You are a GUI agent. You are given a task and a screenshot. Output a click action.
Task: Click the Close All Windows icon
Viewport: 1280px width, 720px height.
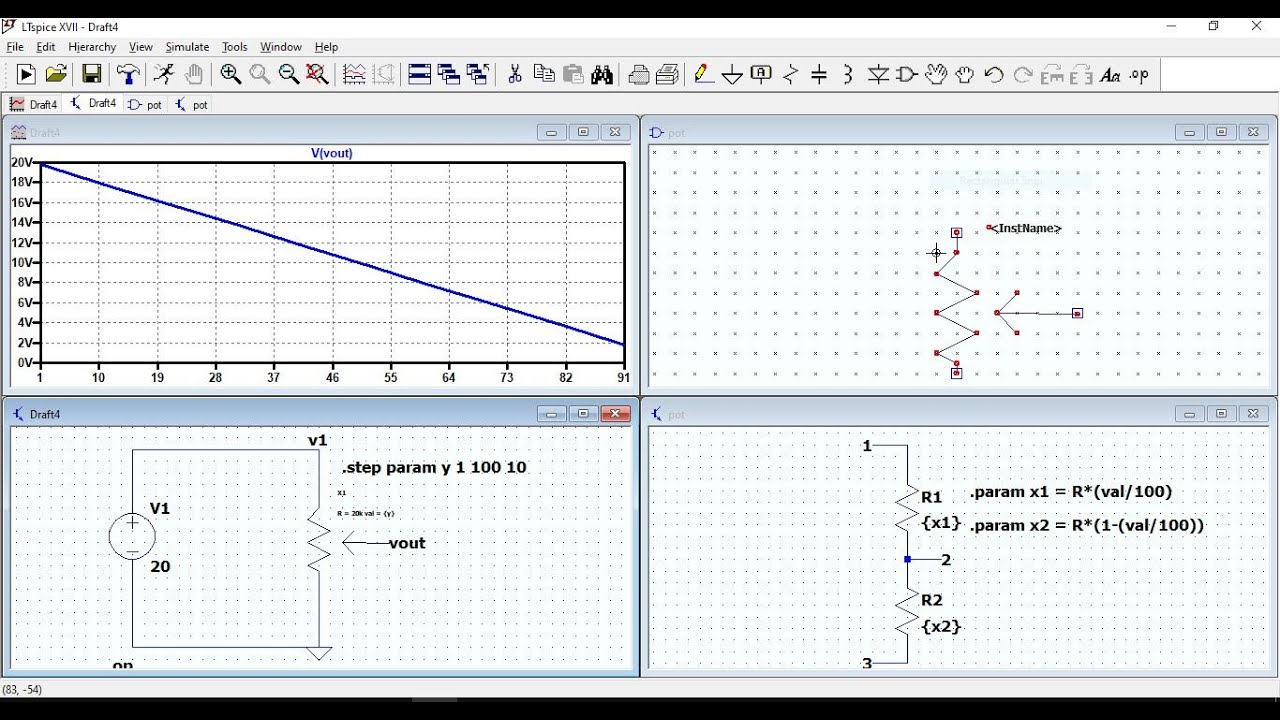coord(478,74)
